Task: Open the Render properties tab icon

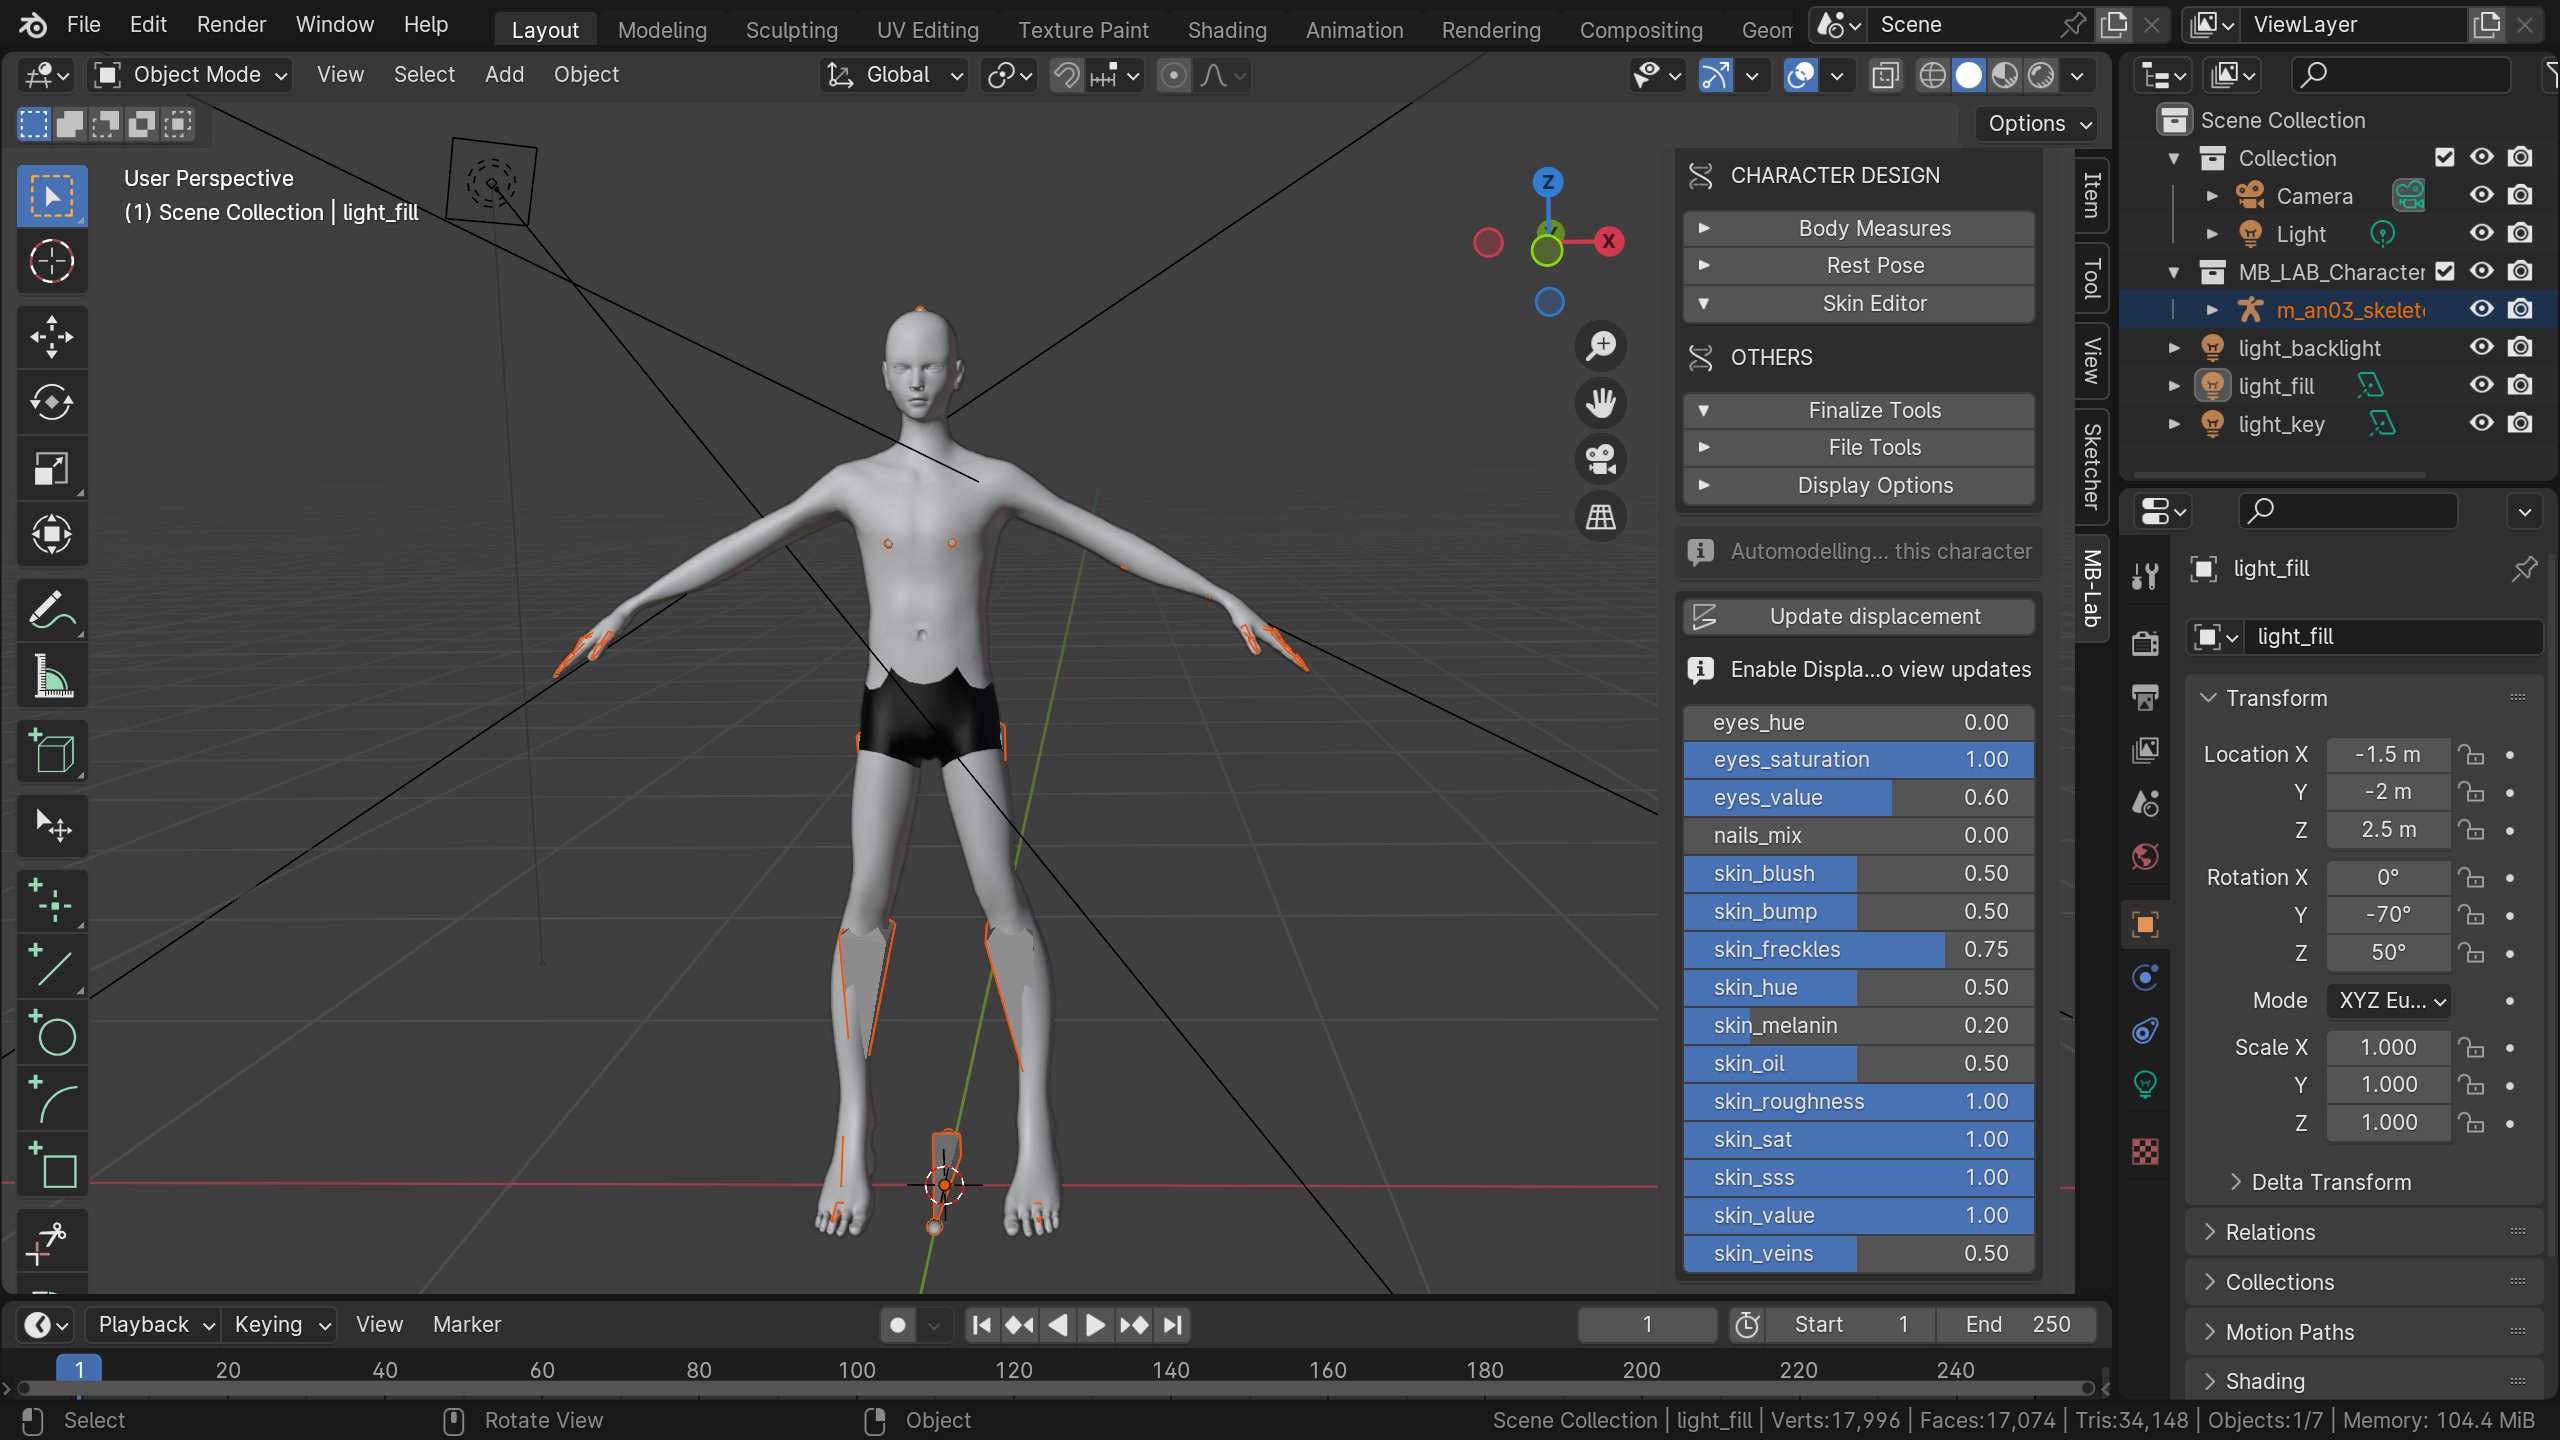Action: pyautogui.click(x=2146, y=643)
